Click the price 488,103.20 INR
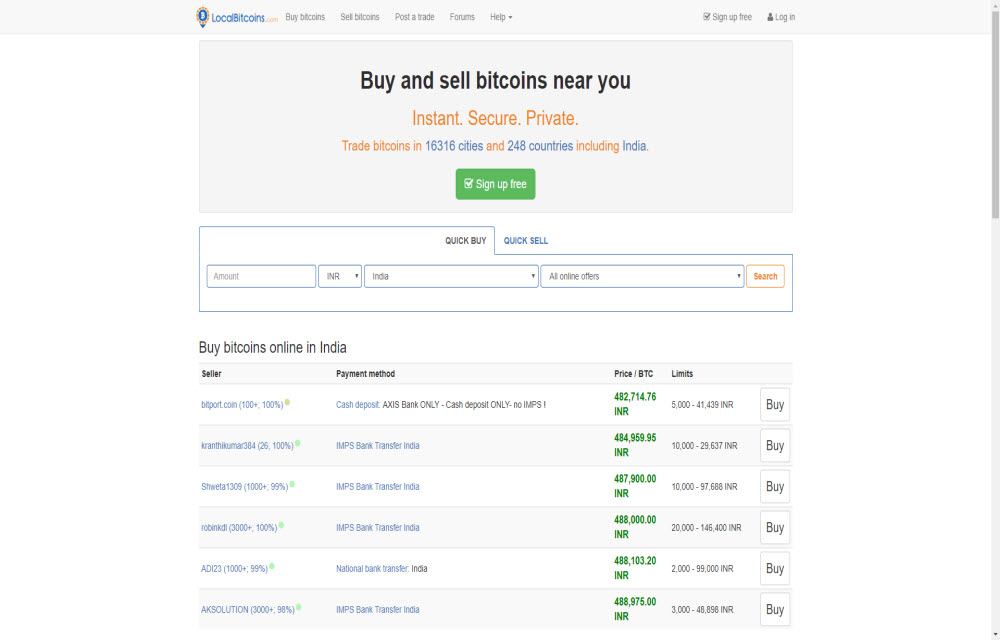 (635, 568)
